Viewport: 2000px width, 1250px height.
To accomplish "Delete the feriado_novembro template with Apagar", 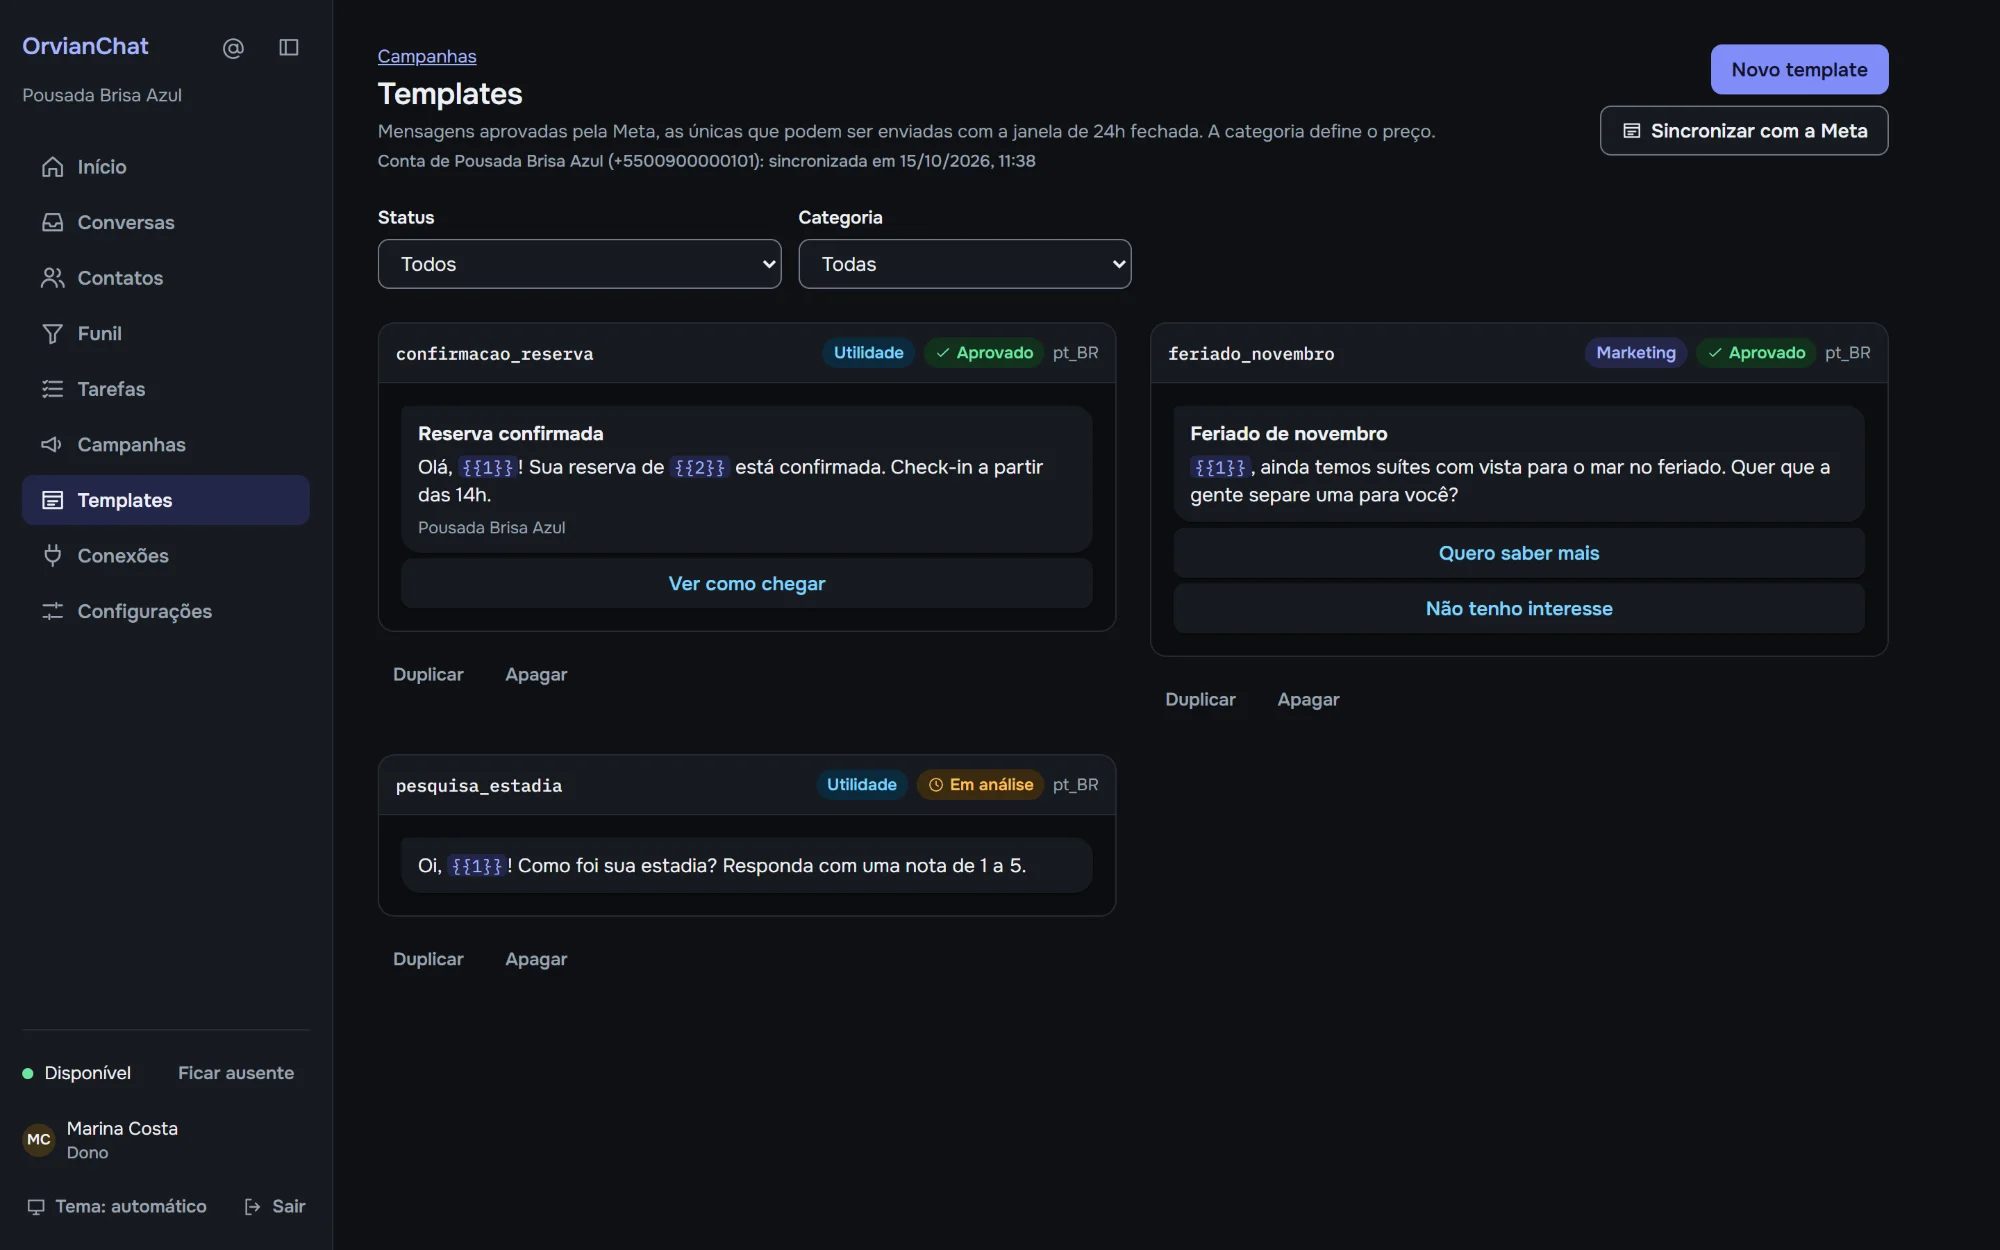I will click(1308, 699).
